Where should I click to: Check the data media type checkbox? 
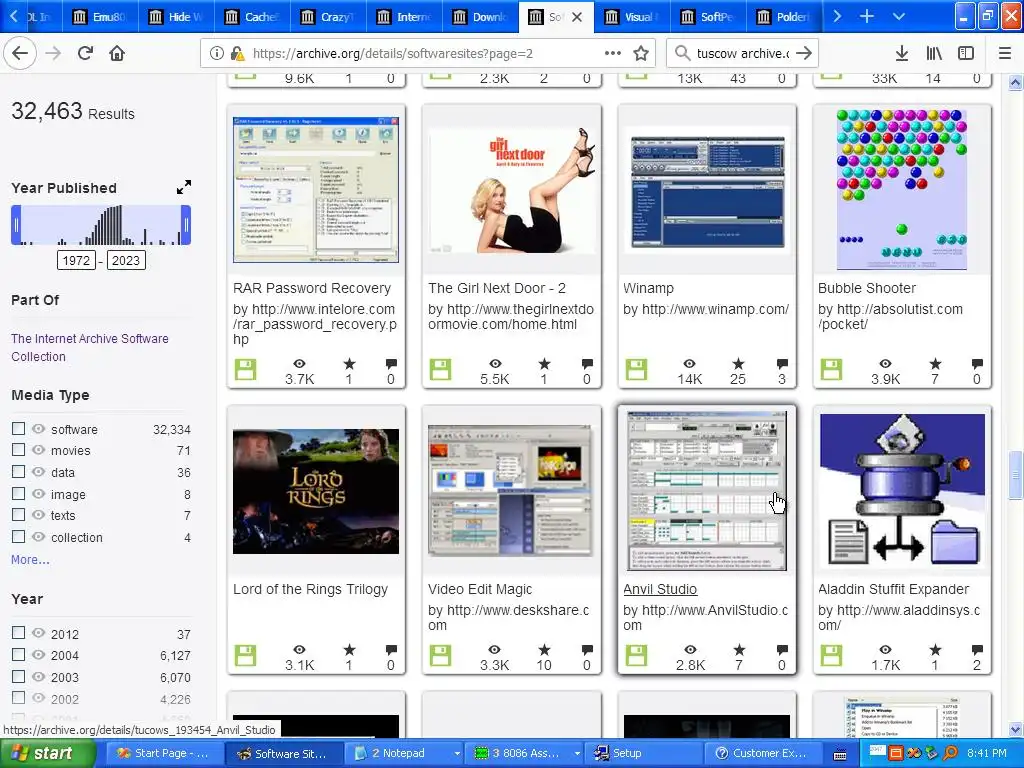pyautogui.click(x=18, y=472)
